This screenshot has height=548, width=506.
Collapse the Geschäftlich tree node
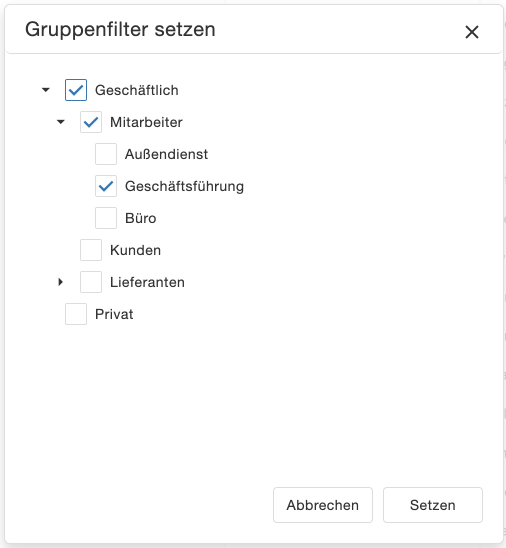(45, 90)
